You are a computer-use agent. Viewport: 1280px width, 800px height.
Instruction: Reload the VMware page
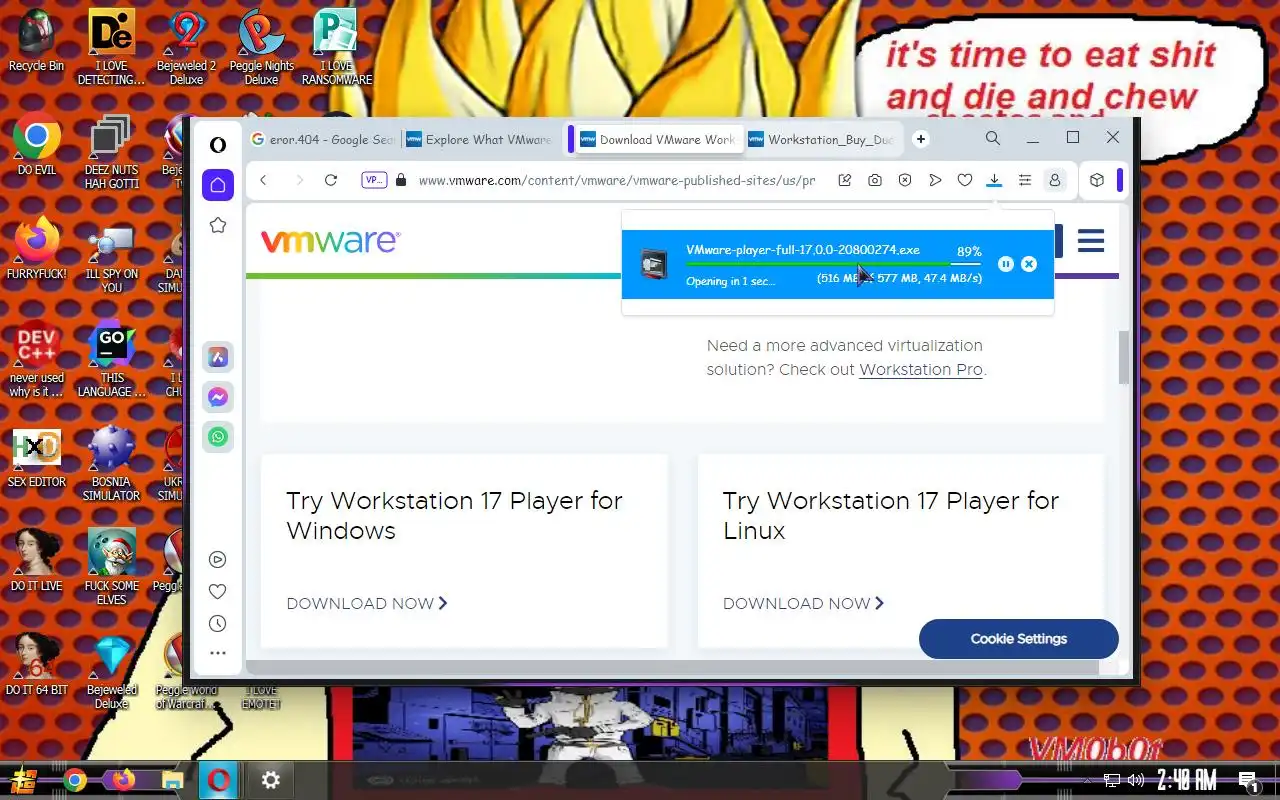pyautogui.click(x=331, y=180)
